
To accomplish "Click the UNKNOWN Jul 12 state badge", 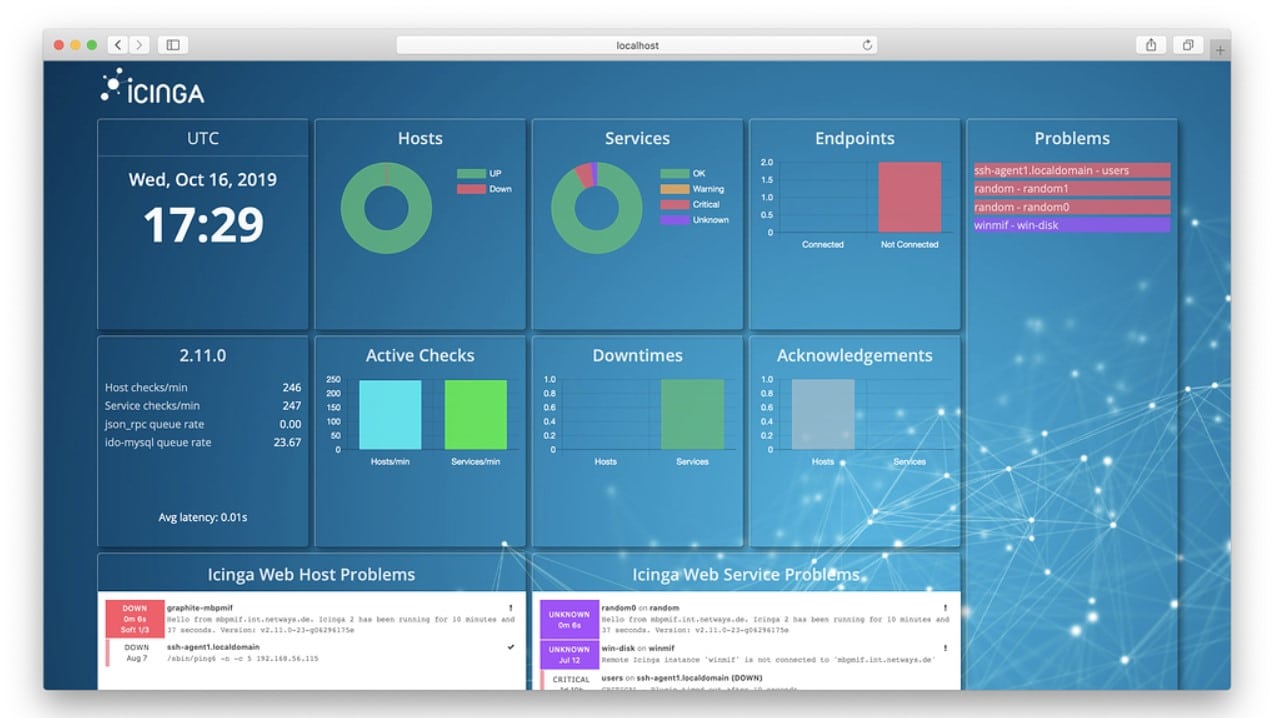I will coord(569,653).
